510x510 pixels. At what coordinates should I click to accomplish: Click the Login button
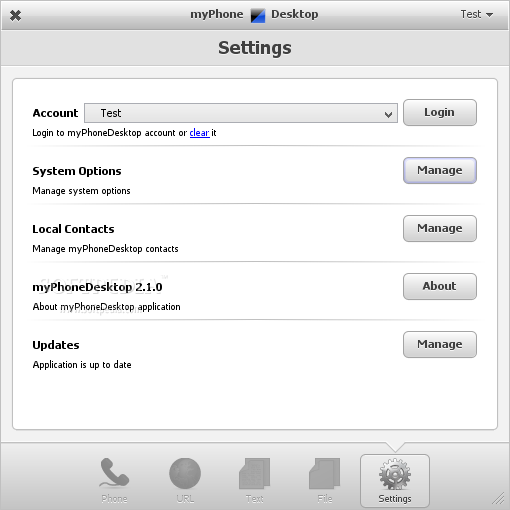[x=440, y=112]
